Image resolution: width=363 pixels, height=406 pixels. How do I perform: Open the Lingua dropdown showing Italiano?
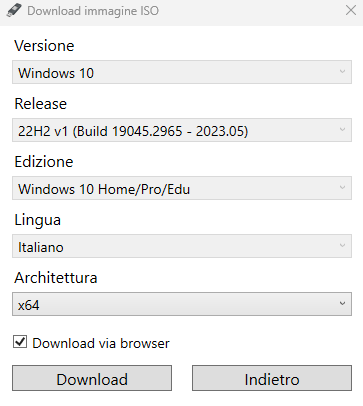(x=182, y=246)
